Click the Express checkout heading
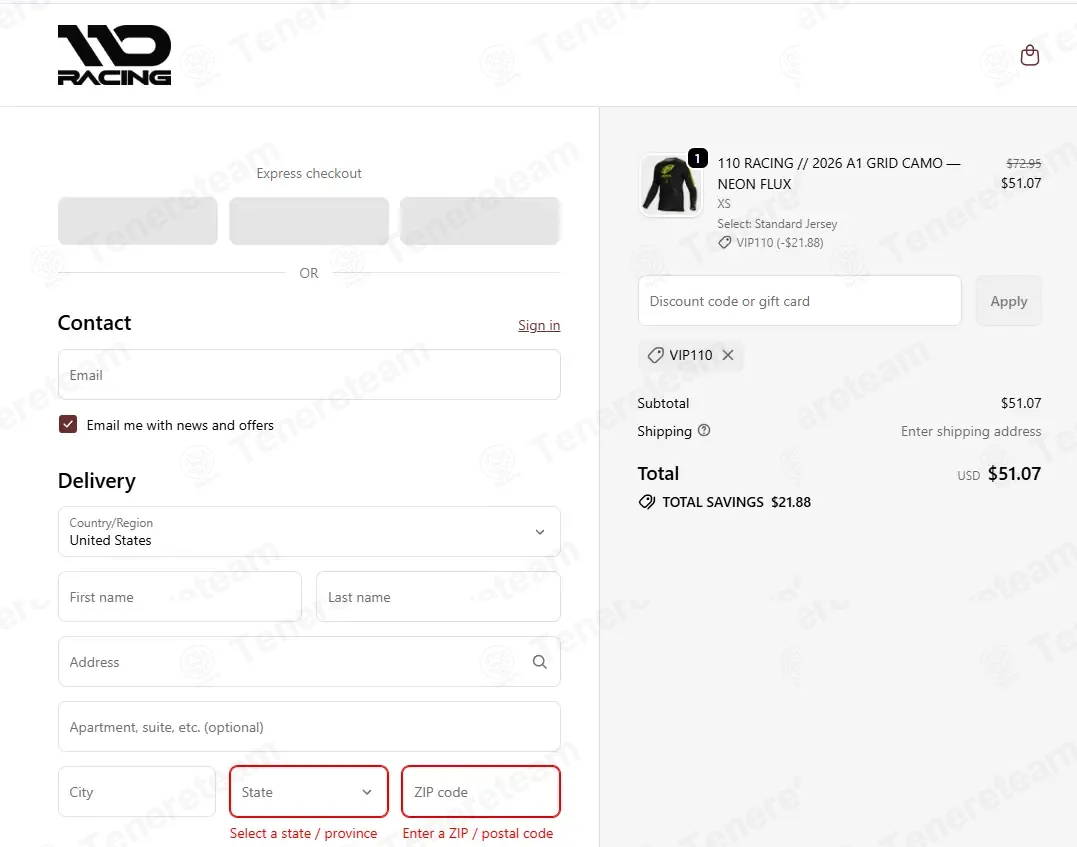Viewport: 1077px width, 847px height. [x=309, y=173]
